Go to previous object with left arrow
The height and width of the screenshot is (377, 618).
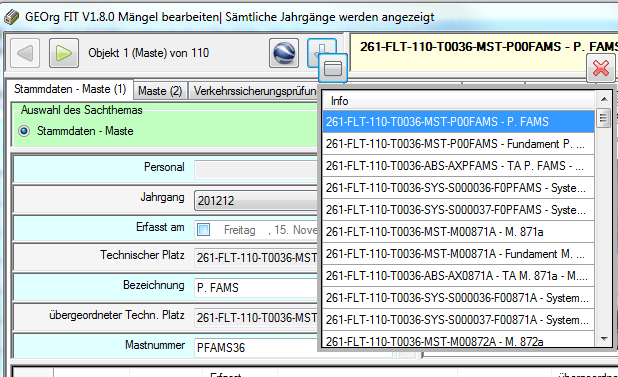point(25,53)
